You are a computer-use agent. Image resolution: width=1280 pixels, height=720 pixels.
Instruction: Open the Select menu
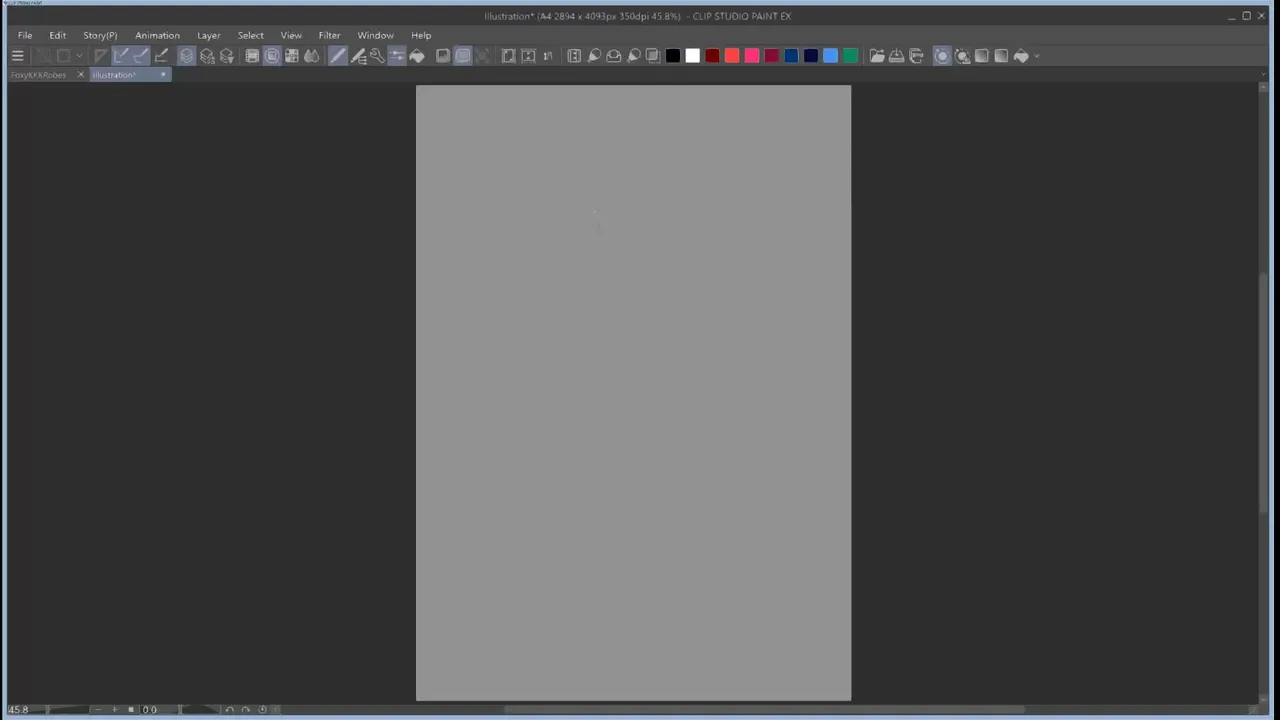pyautogui.click(x=250, y=35)
